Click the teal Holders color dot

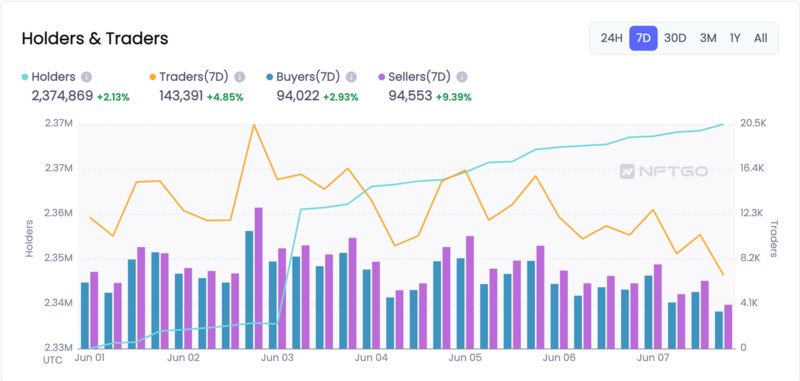click(24, 77)
